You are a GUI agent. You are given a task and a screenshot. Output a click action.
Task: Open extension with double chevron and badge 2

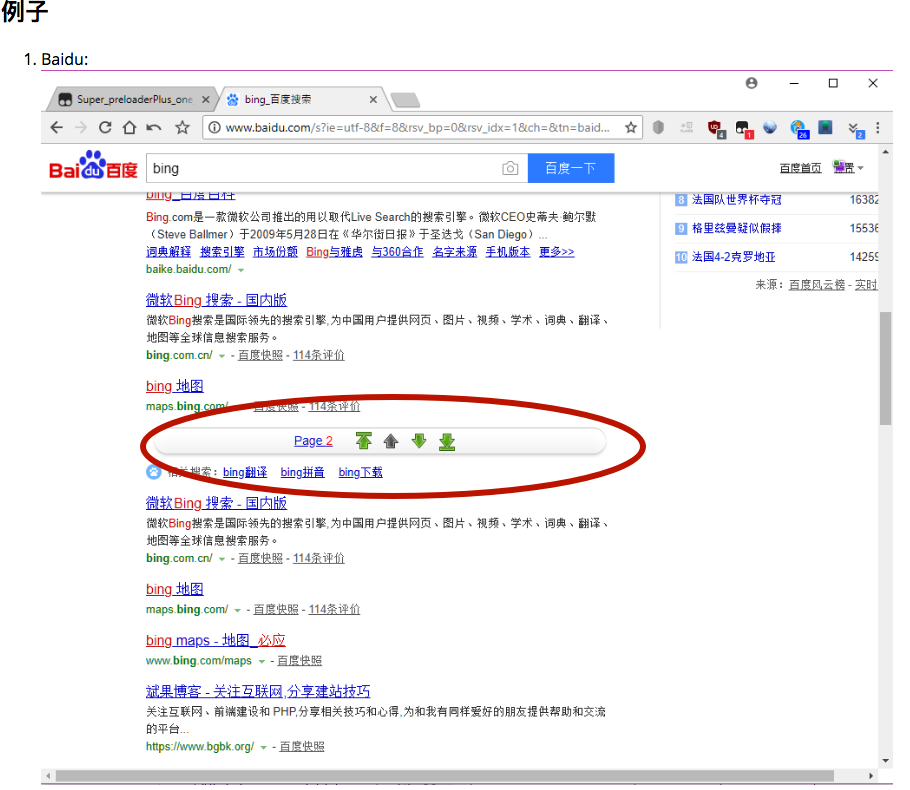point(855,129)
